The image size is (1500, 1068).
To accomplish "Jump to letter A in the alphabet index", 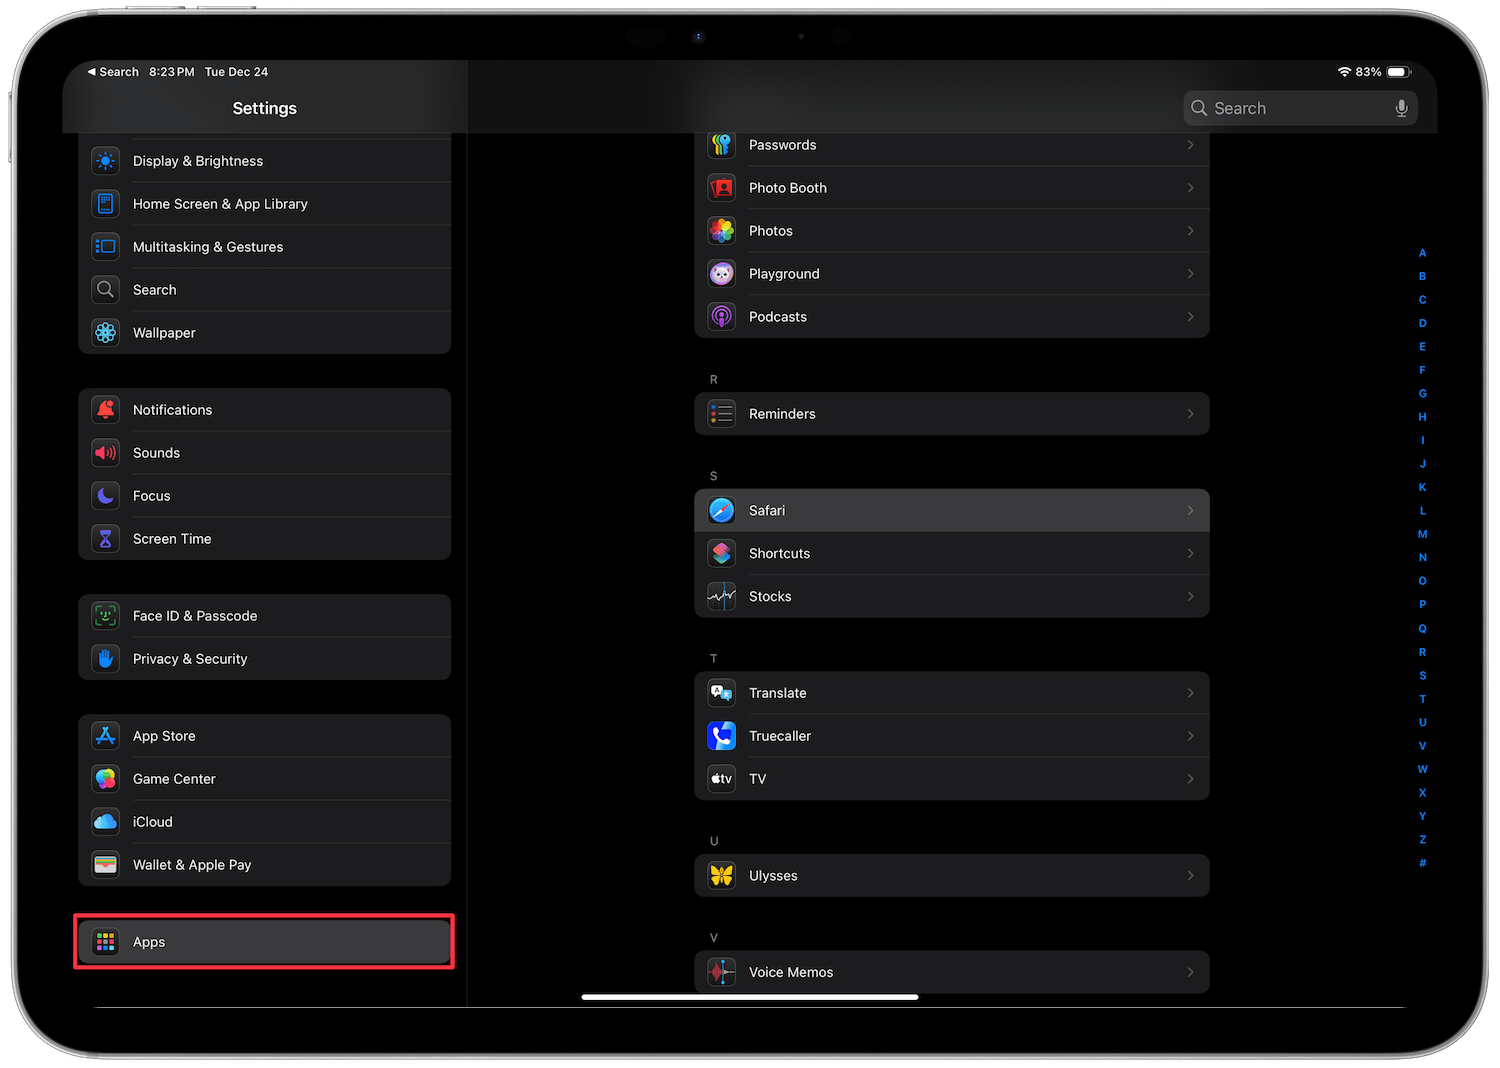I will click(x=1422, y=253).
